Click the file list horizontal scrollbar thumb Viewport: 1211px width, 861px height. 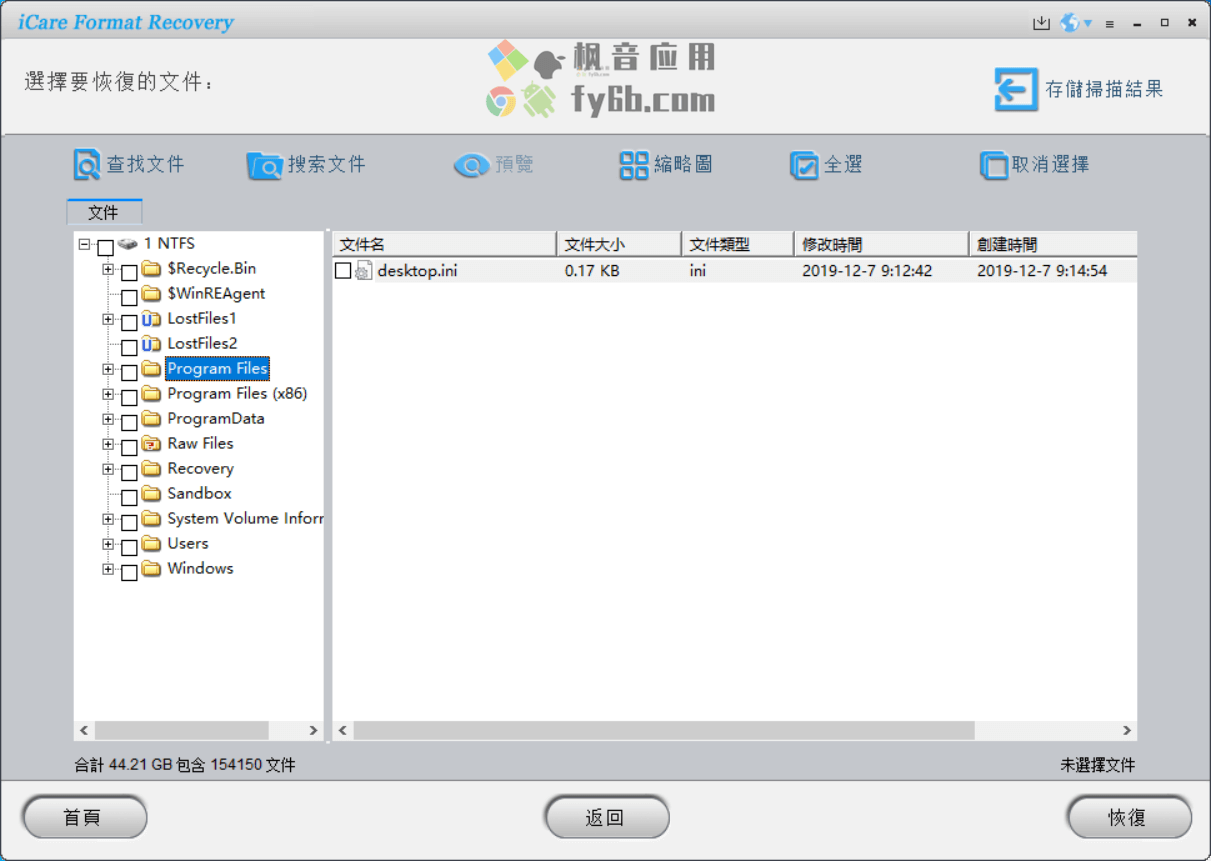pos(664,731)
